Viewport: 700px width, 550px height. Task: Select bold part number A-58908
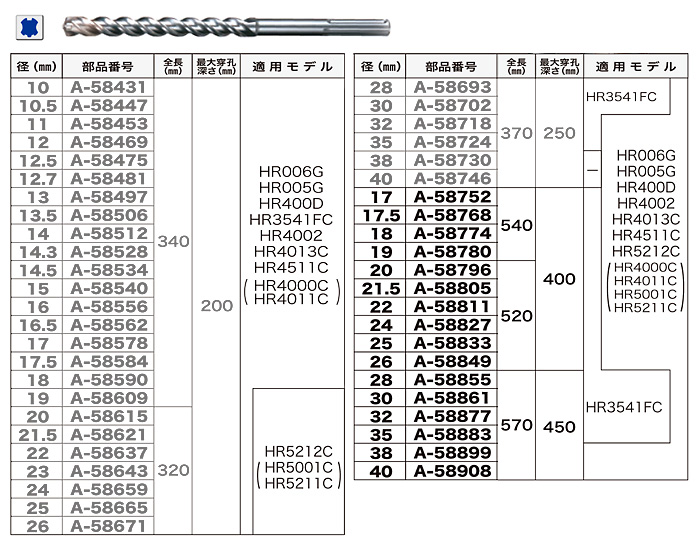pyautogui.click(x=453, y=472)
